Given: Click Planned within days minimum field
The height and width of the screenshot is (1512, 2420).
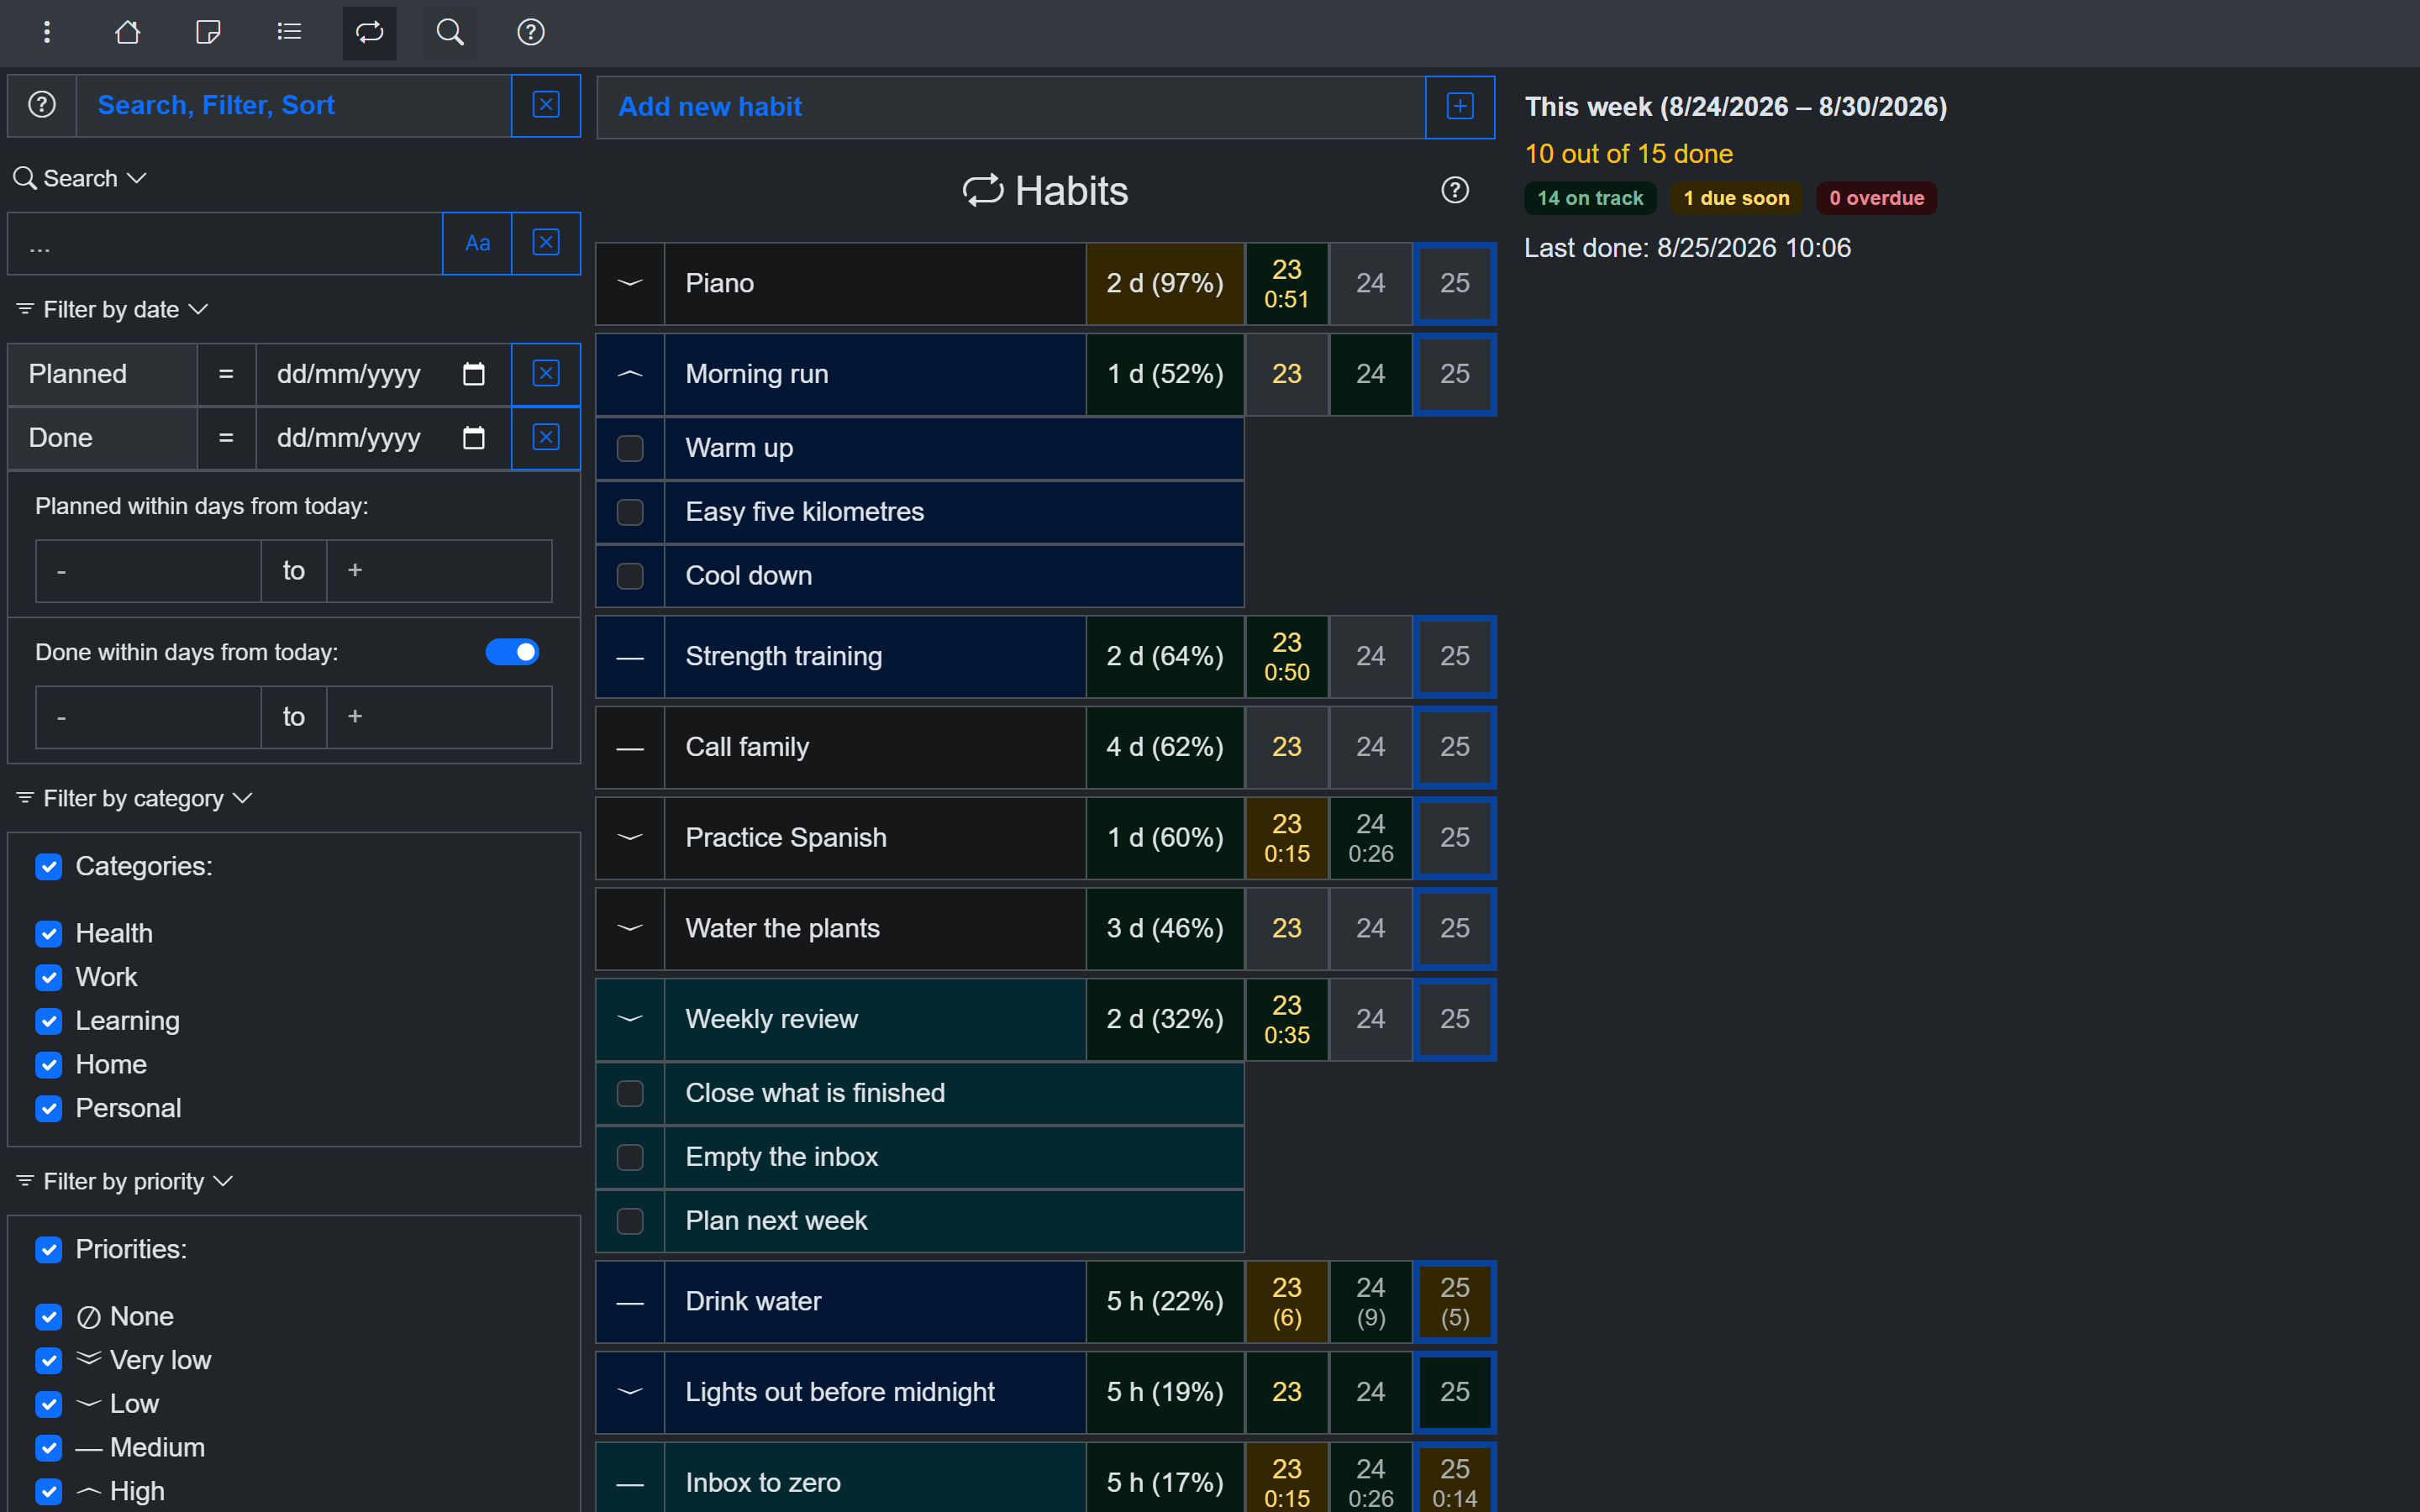Looking at the screenshot, I should pyautogui.click(x=148, y=571).
